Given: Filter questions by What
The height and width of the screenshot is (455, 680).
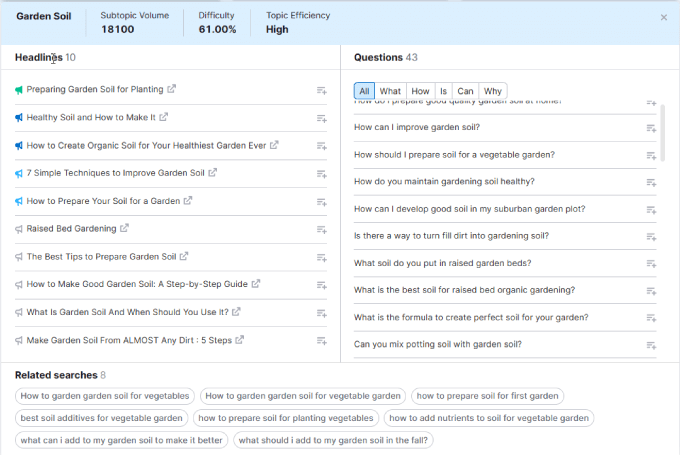Looking at the screenshot, I should tap(390, 91).
